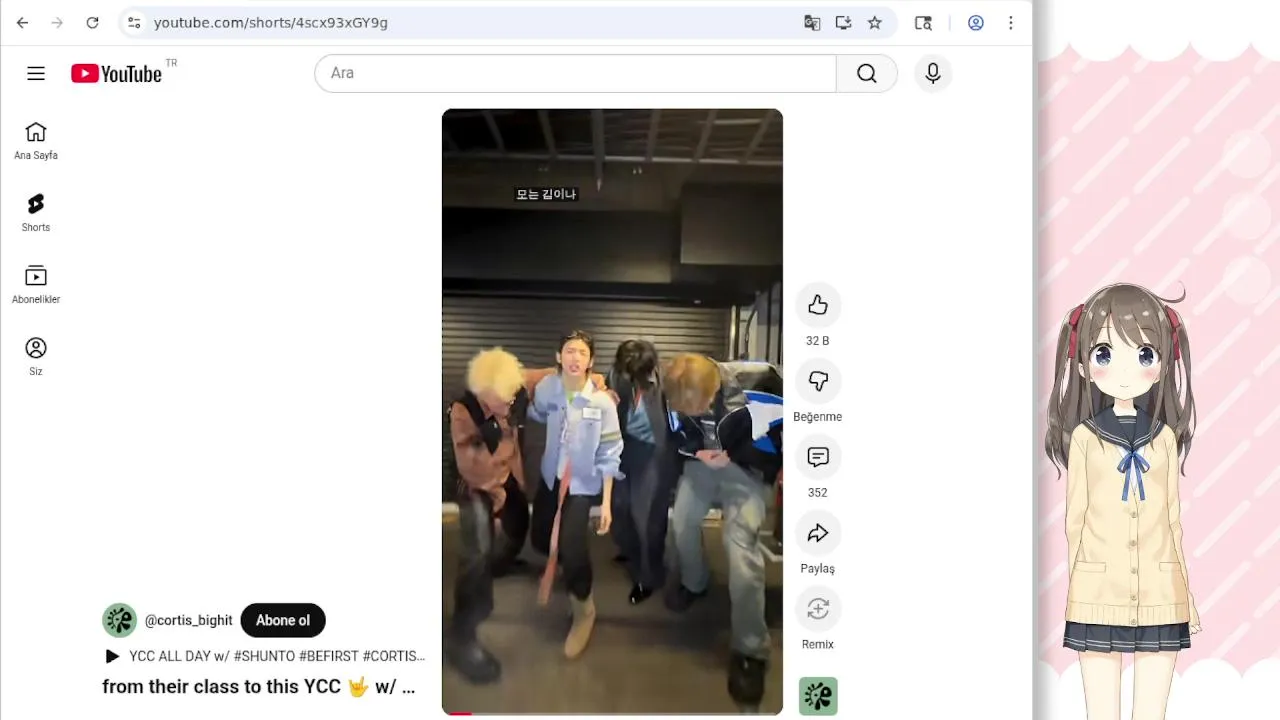Screen dimensions: 1280x720
Task: Go to YouTube home via logo
Action: 116,73
